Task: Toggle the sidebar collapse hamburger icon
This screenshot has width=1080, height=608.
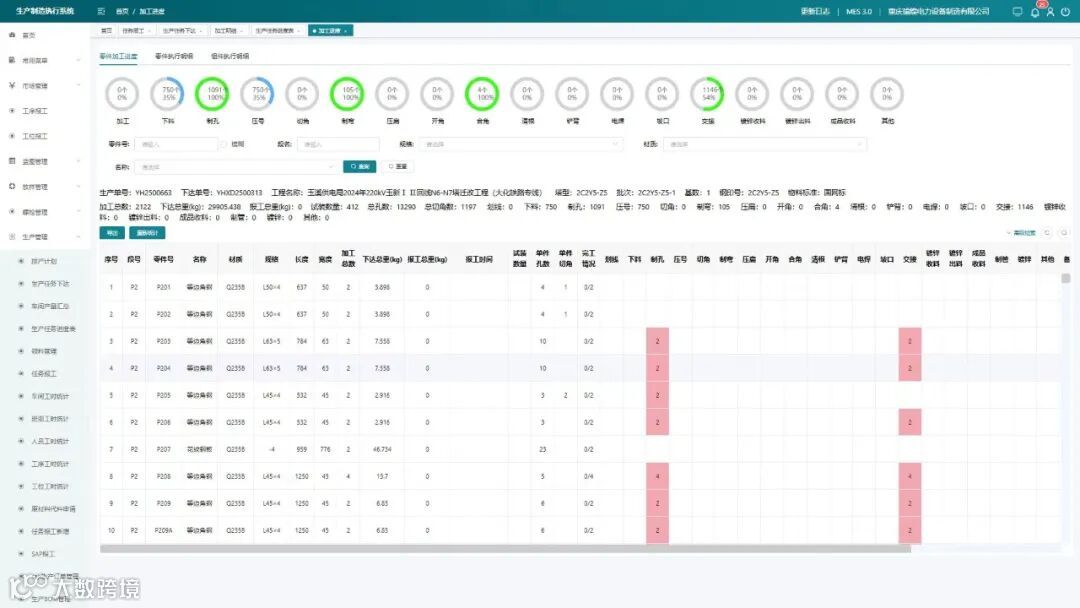Action: point(101,11)
